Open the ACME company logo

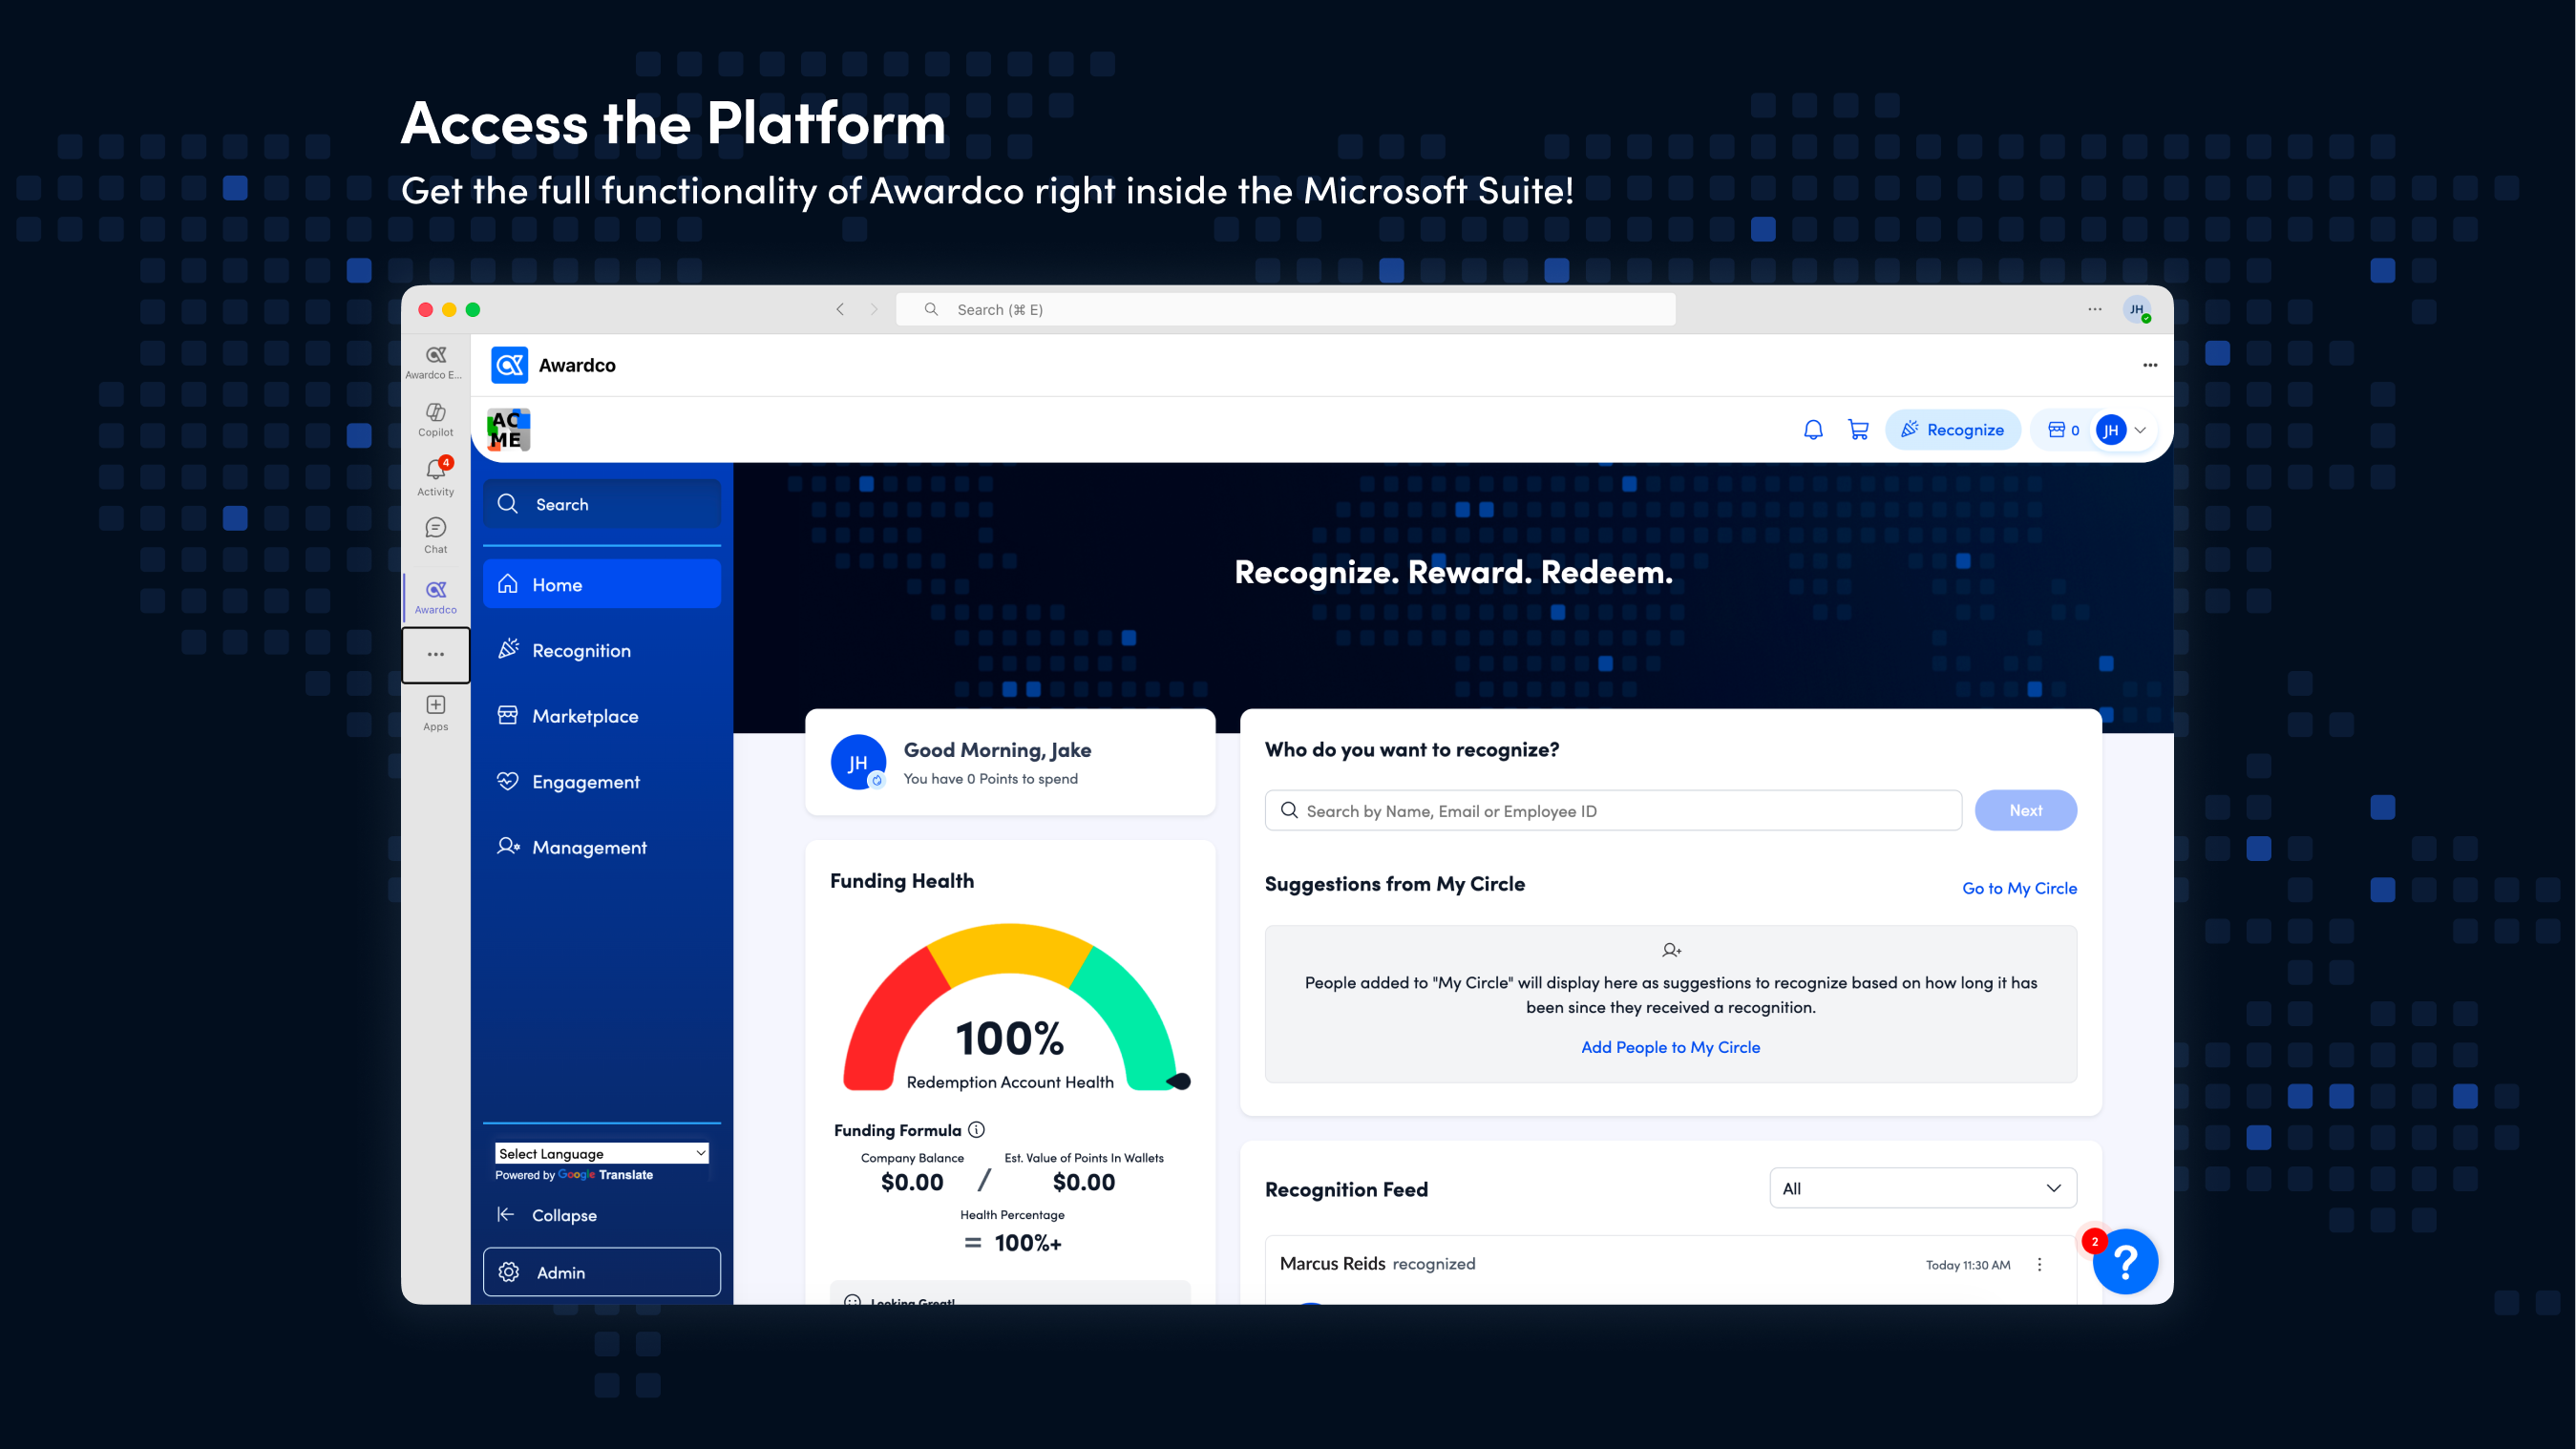pos(508,430)
